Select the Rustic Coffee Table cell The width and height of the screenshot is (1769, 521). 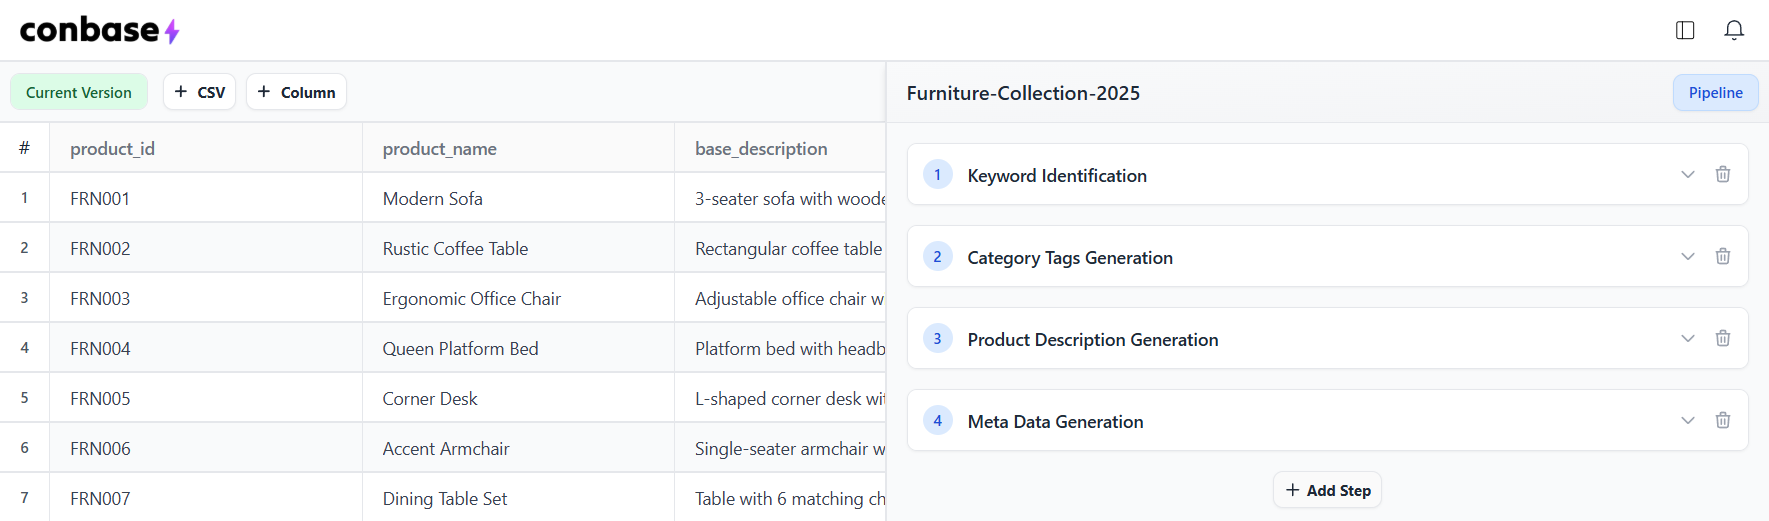pyautogui.click(x=518, y=248)
